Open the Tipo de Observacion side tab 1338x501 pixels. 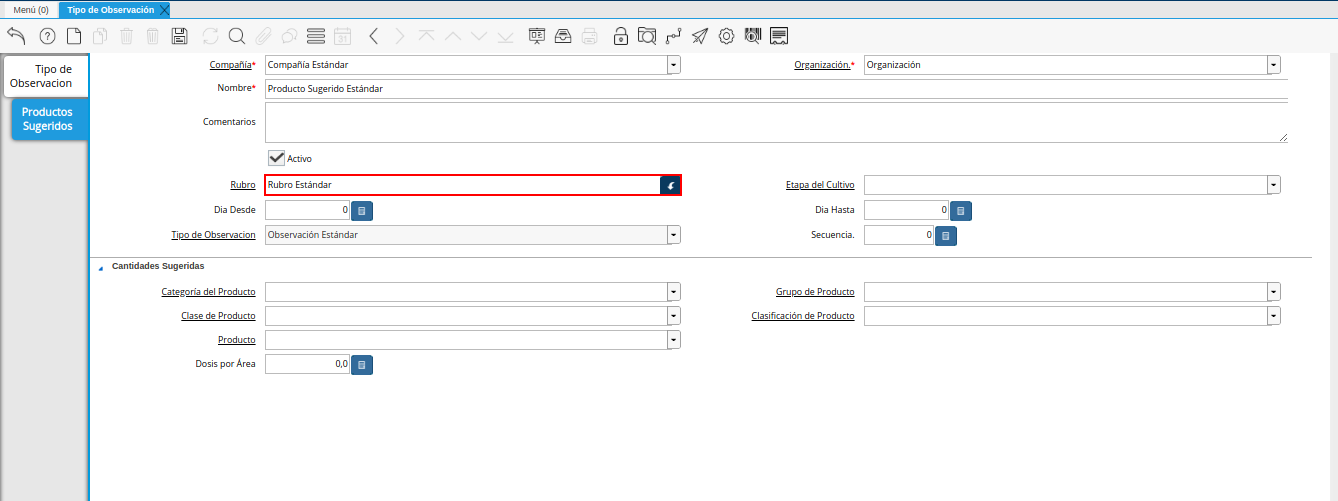47,76
